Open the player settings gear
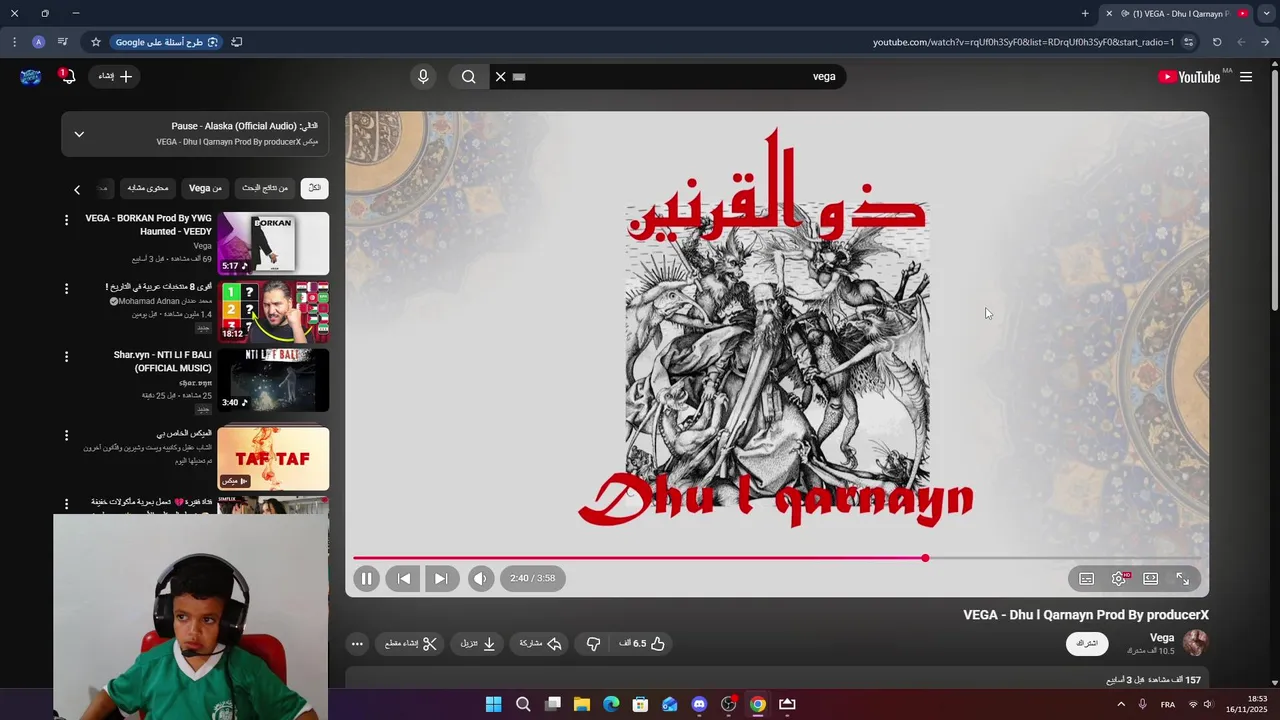 click(1119, 578)
